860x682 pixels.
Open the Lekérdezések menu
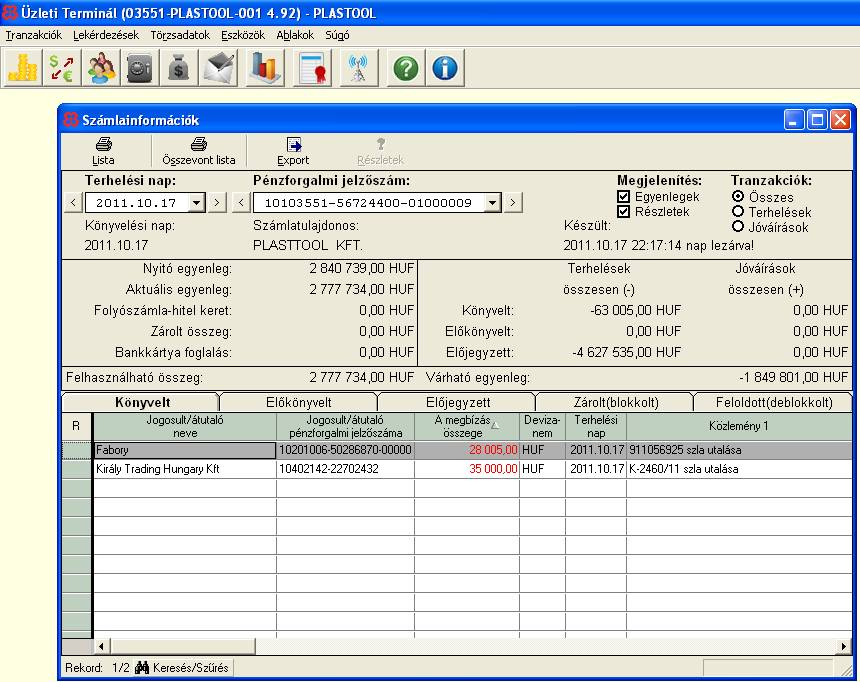pyautogui.click(x=106, y=35)
